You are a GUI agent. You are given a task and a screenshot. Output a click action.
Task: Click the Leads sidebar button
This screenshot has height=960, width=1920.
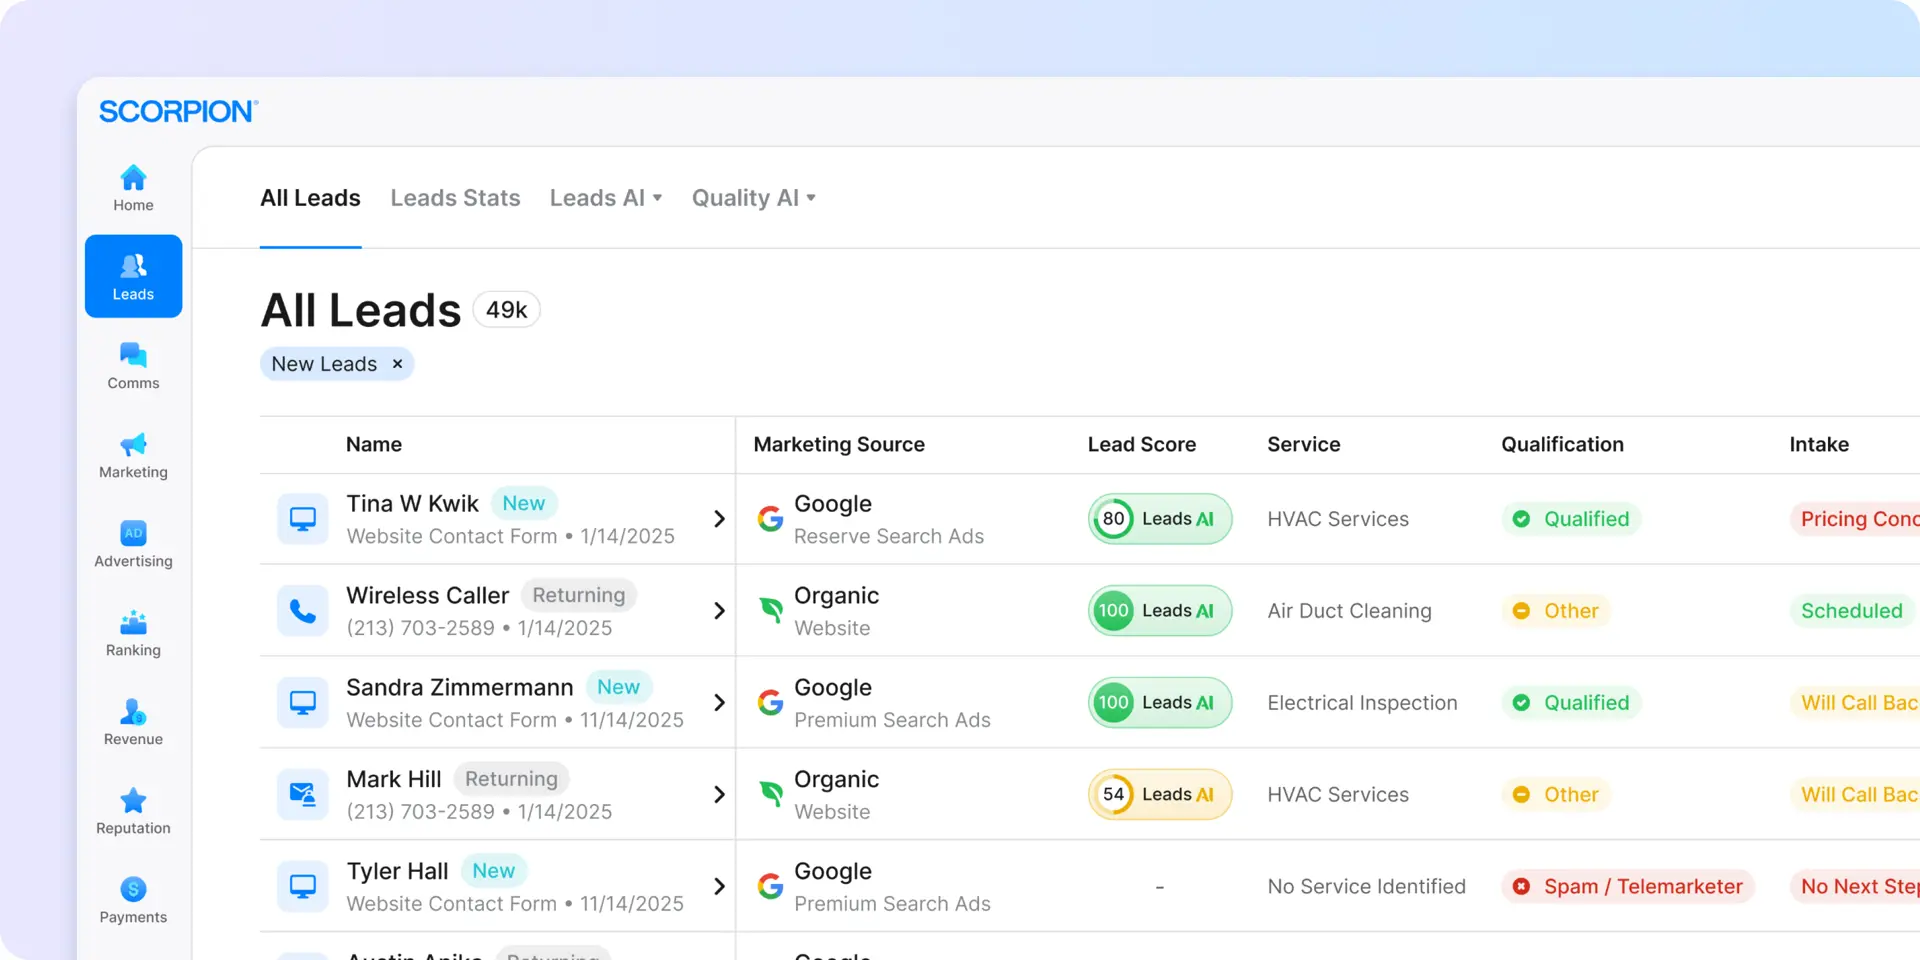click(133, 276)
